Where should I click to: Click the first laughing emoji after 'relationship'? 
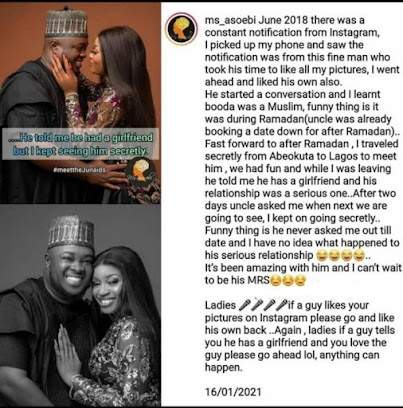321,256
